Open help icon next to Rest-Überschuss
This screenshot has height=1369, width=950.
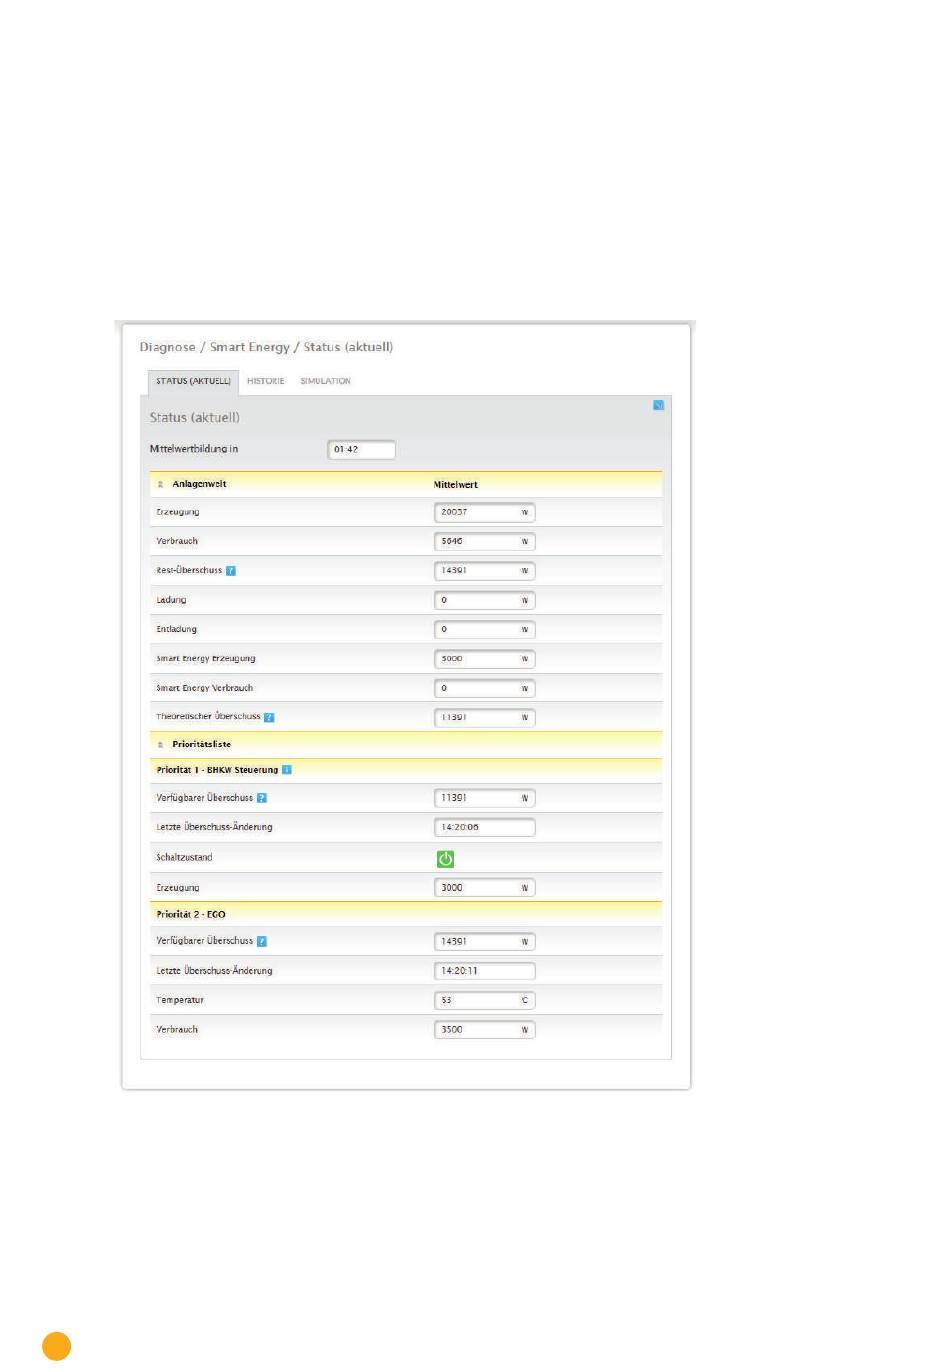pyautogui.click(x=231, y=571)
